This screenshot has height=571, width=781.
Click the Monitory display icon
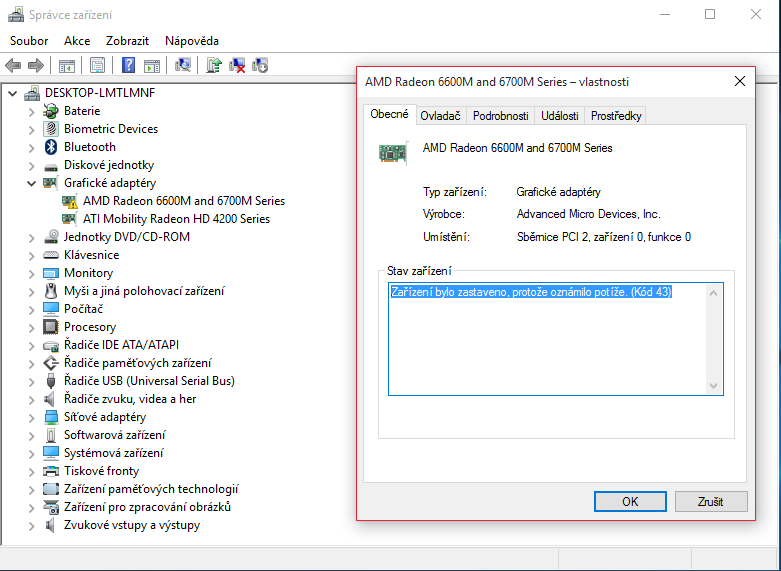(51, 273)
